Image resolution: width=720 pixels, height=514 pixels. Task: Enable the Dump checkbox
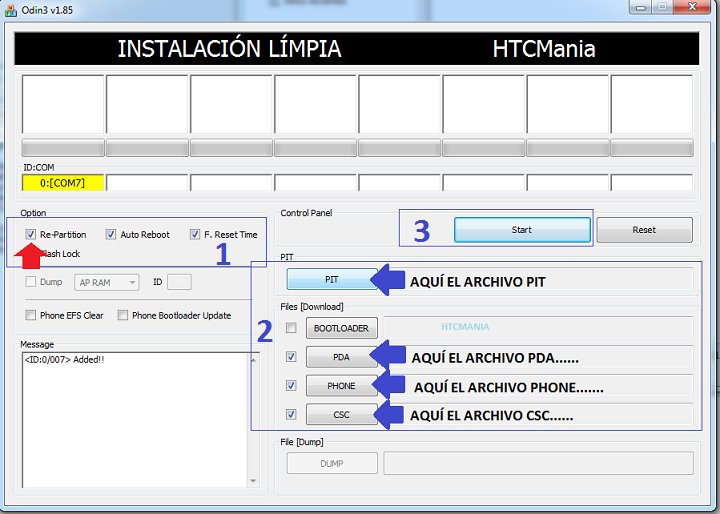coord(31,282)
